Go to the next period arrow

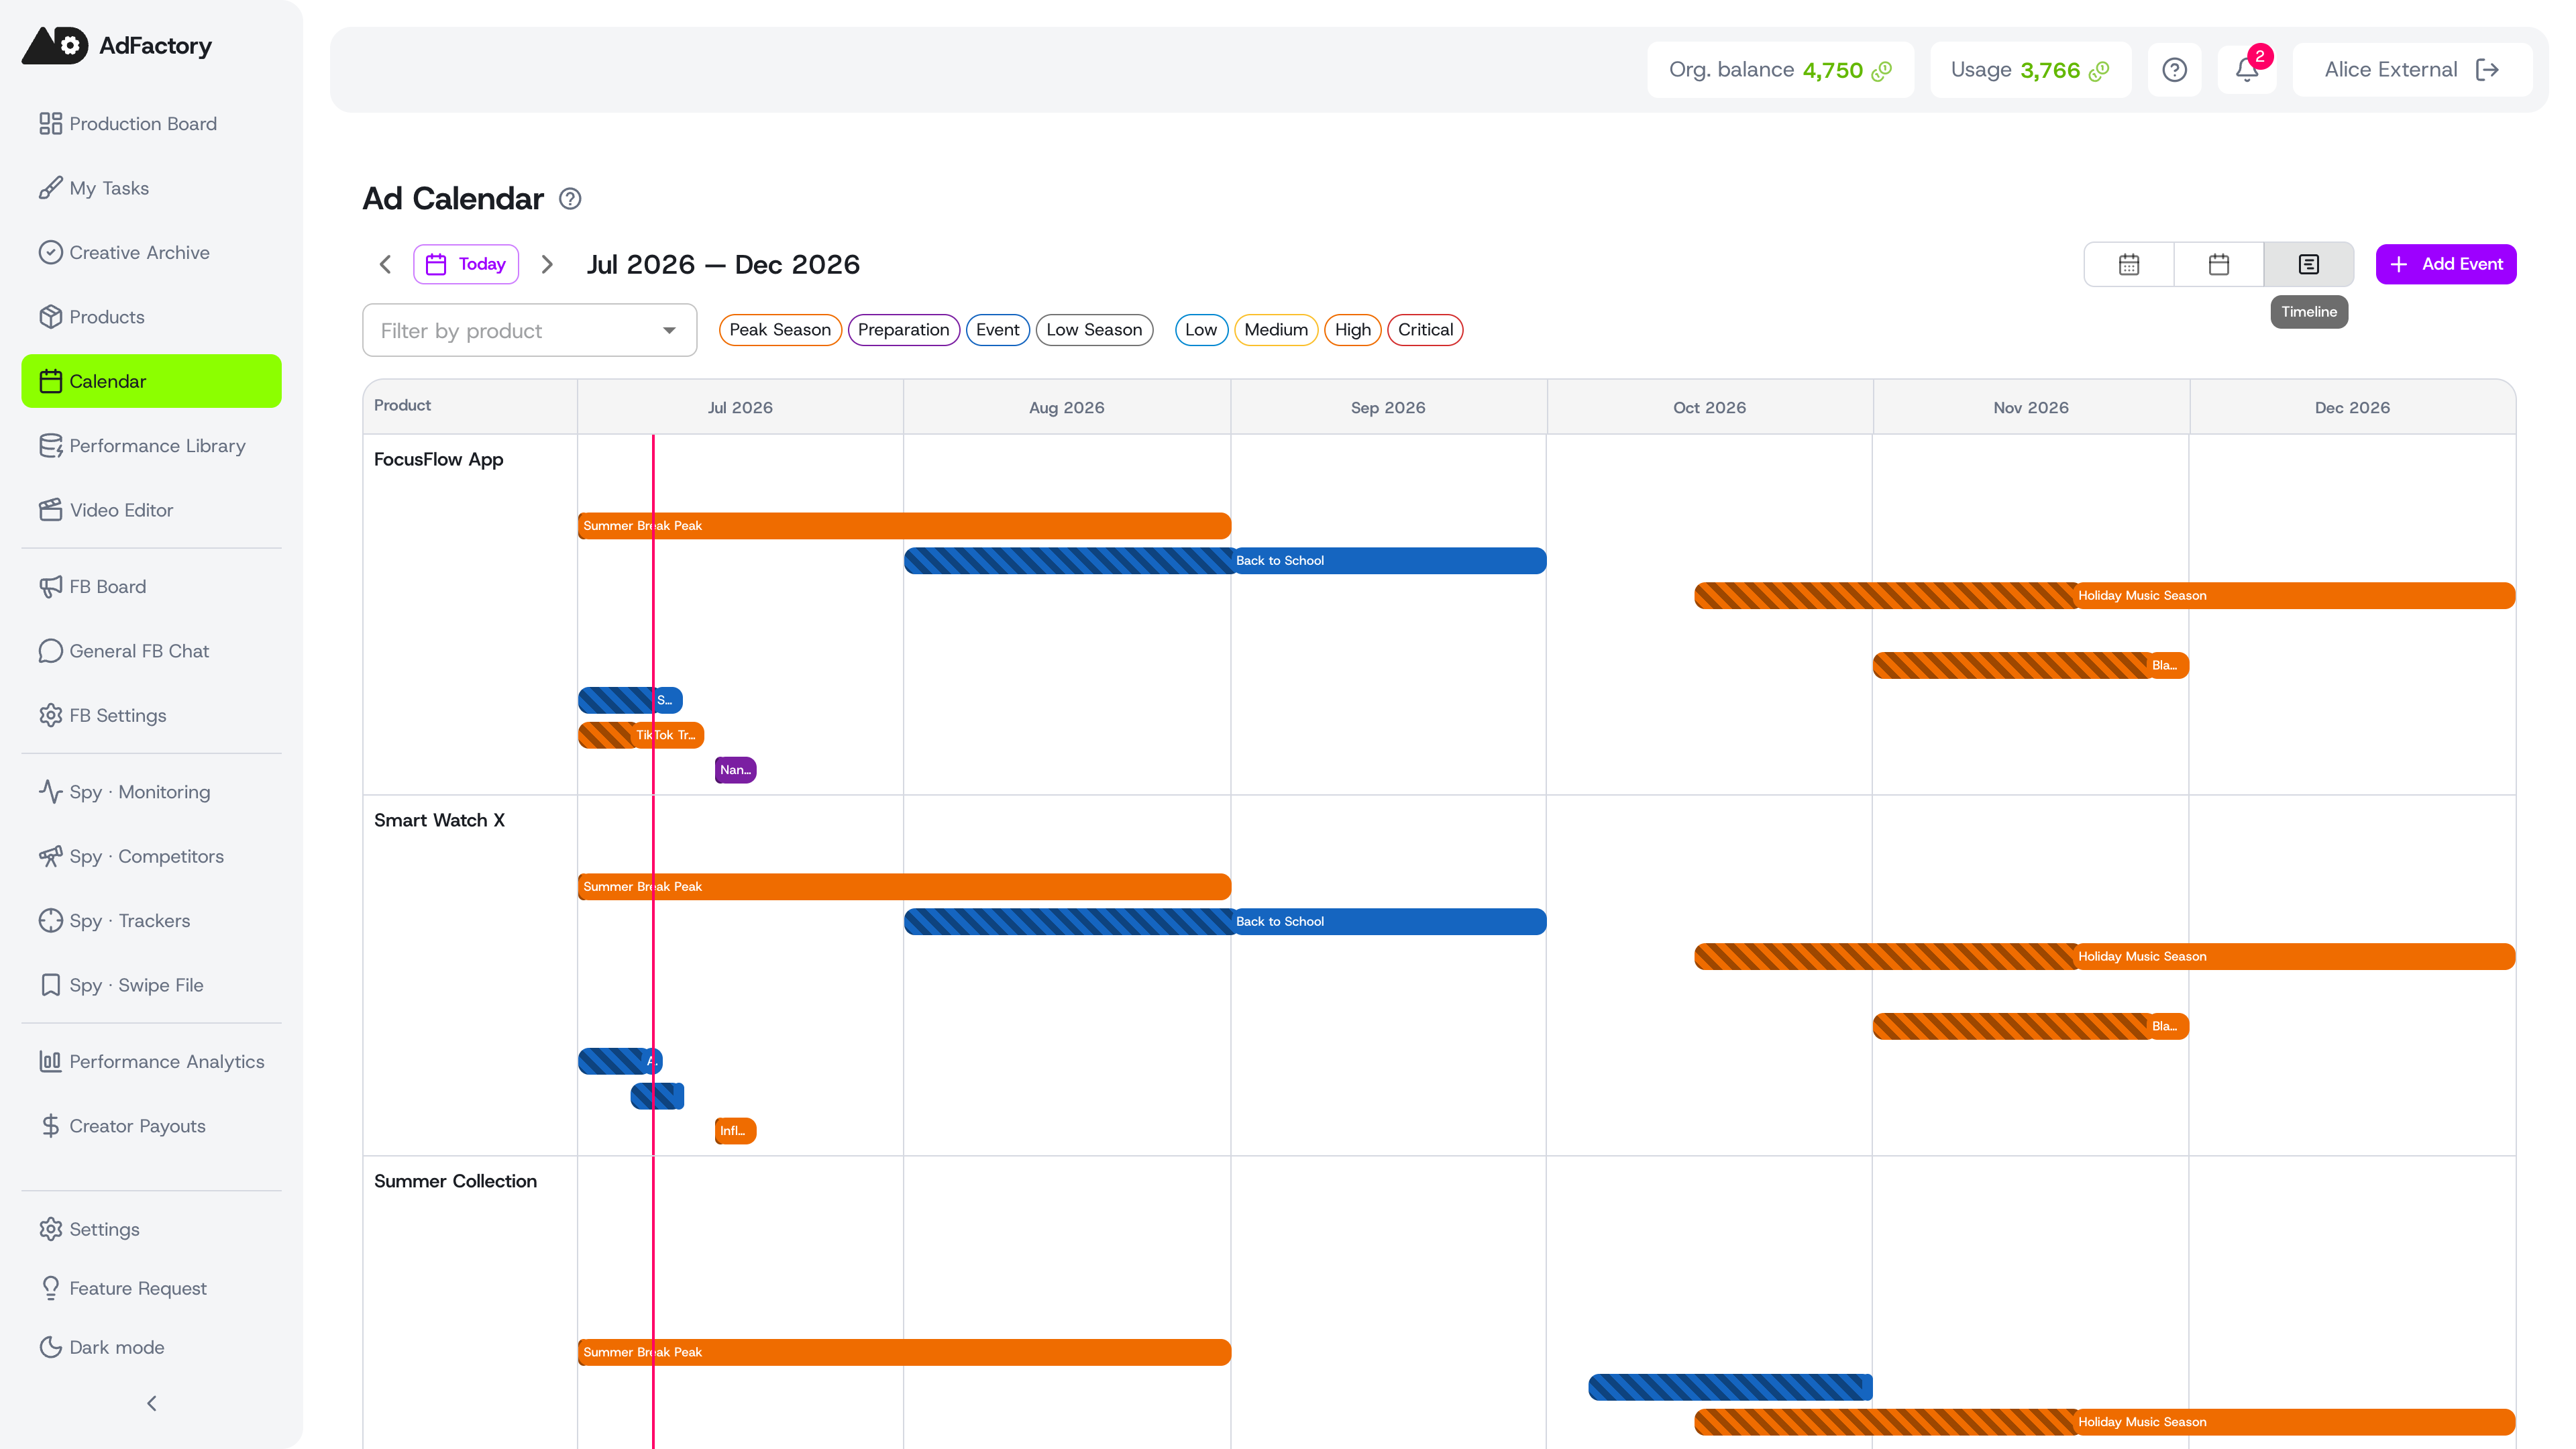[547, 264]
